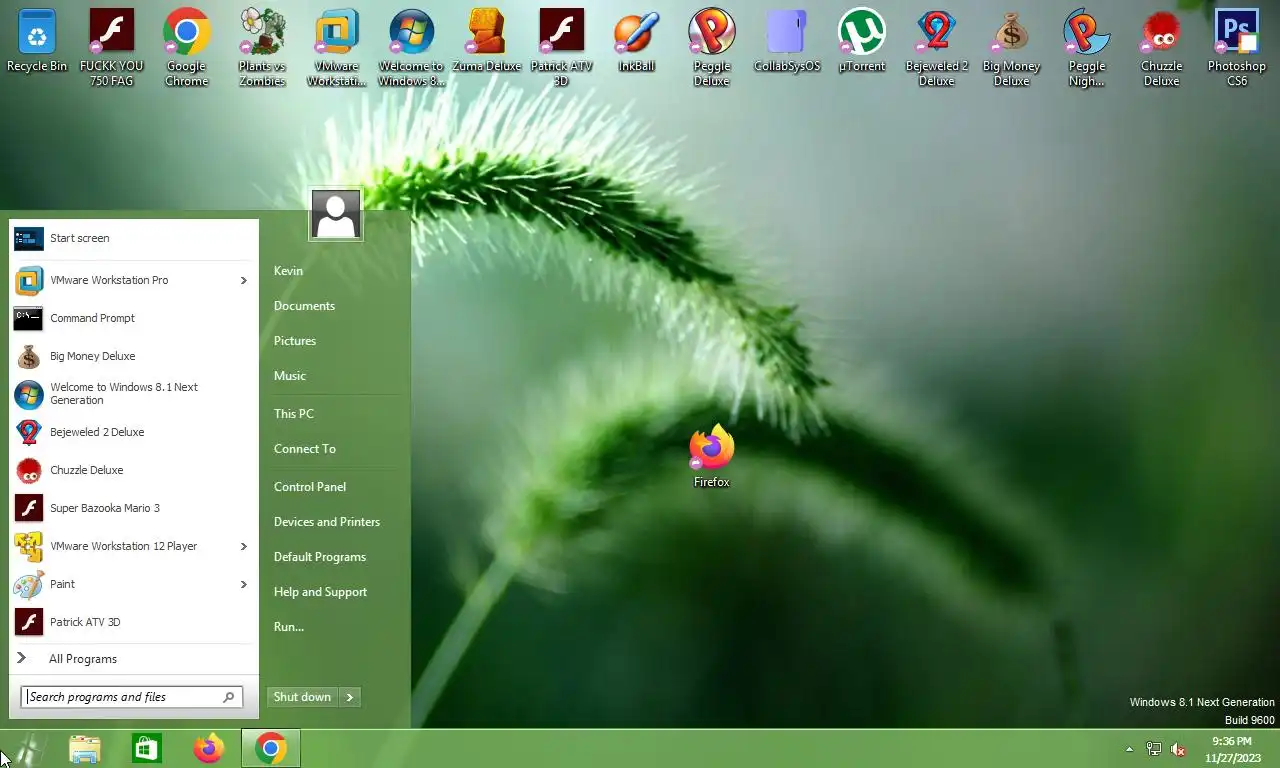This screenshot has width=1280, height=768.
Task: Open File Explorer from the taskbar
Action: pos(85,749)
